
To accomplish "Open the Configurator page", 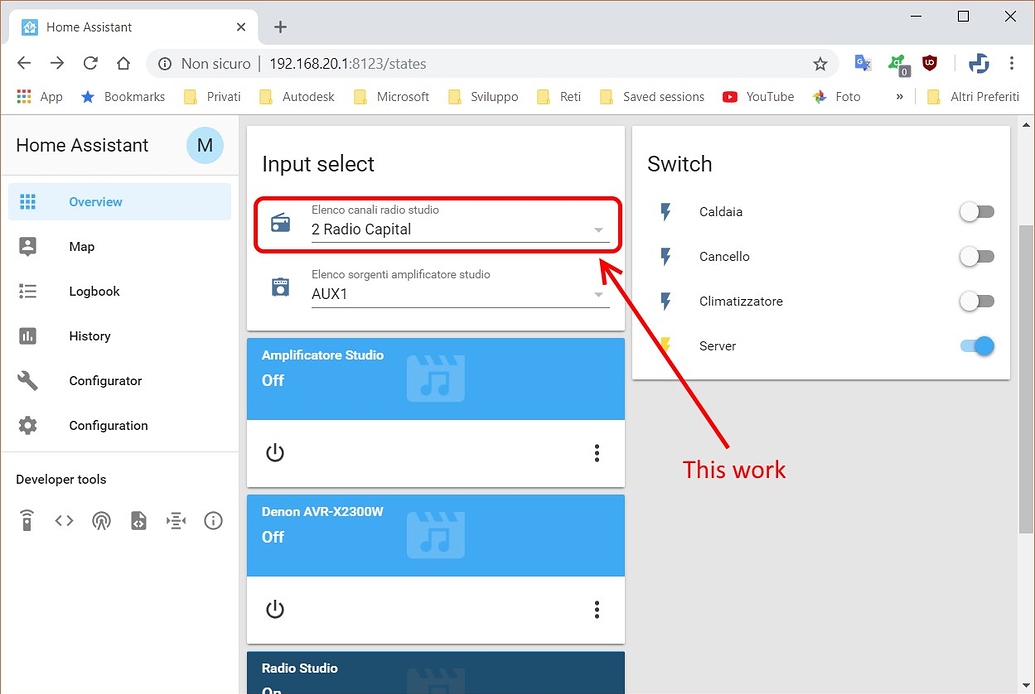I will point(107,380).
